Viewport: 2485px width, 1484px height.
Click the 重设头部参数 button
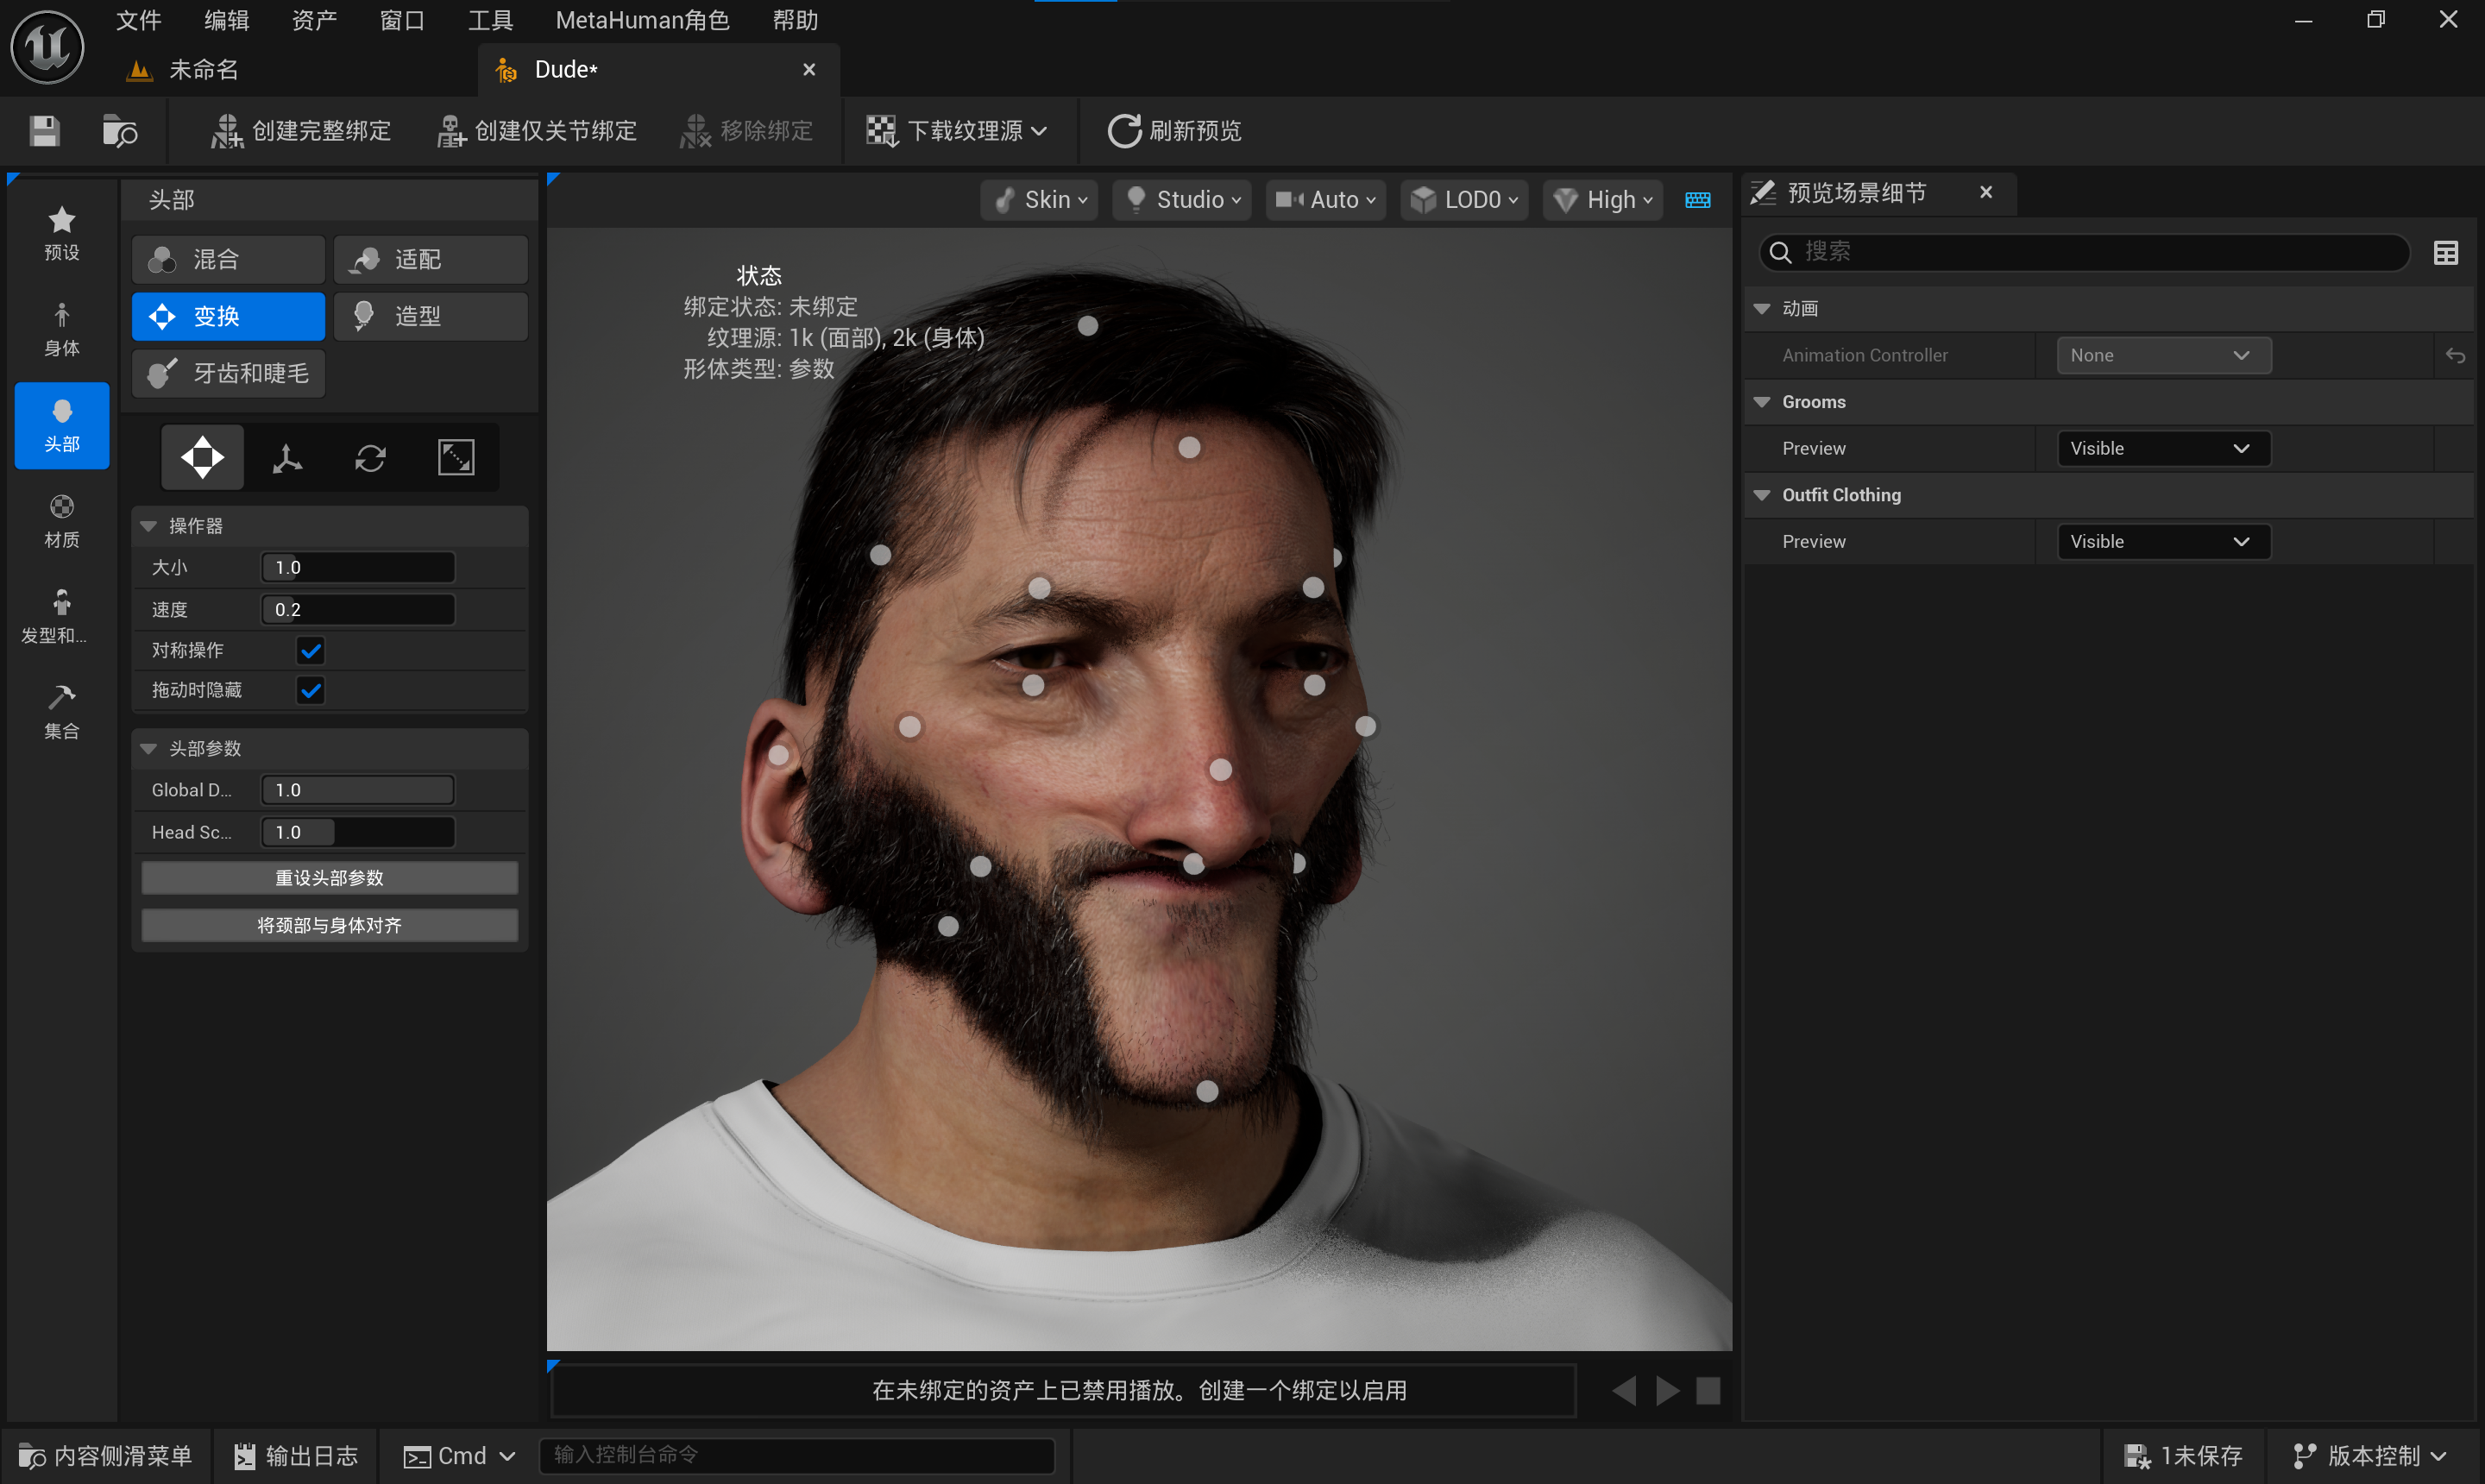click(x=329, y=878)
